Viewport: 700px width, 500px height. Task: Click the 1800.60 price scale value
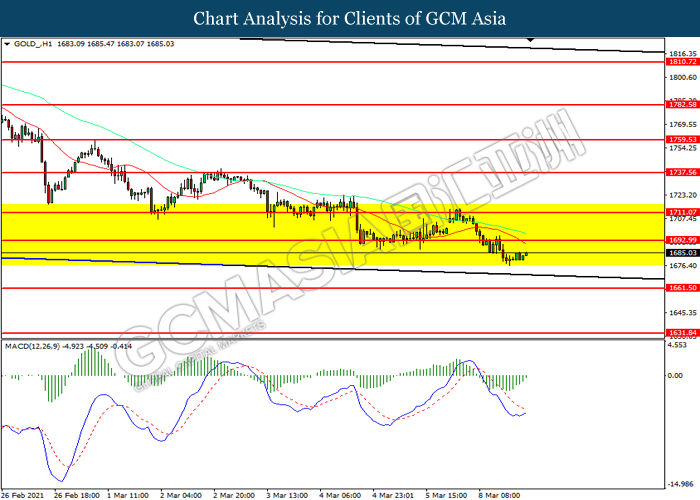click(683, 77)
